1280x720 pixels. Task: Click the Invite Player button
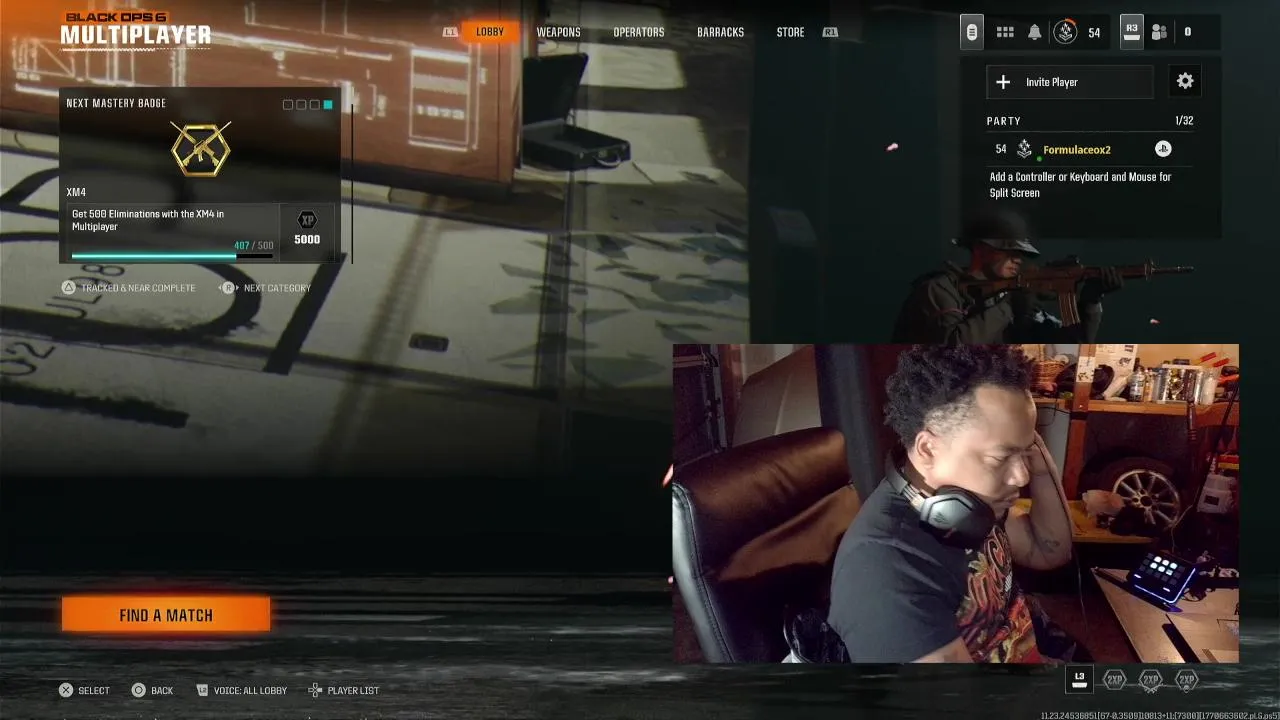pyautogui.click(x=1070, y=82)
